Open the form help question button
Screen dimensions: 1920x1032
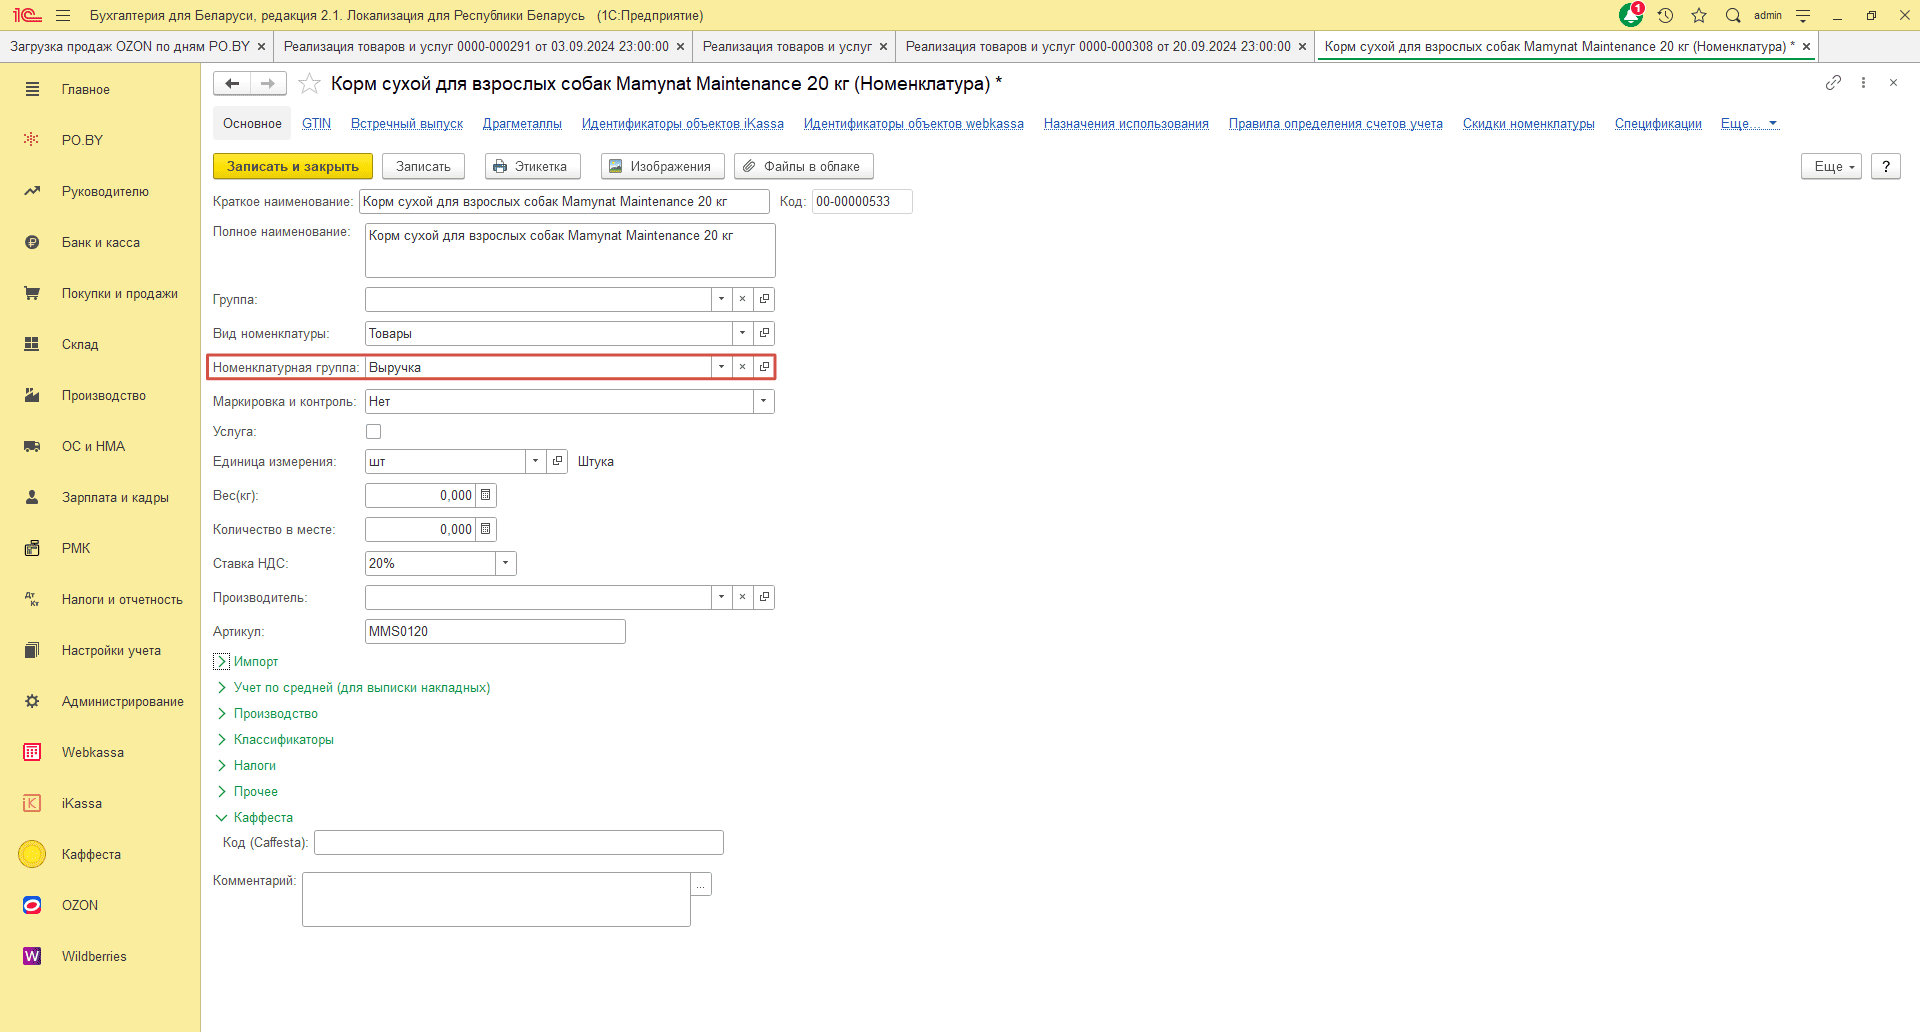(x=1886, y=166)
